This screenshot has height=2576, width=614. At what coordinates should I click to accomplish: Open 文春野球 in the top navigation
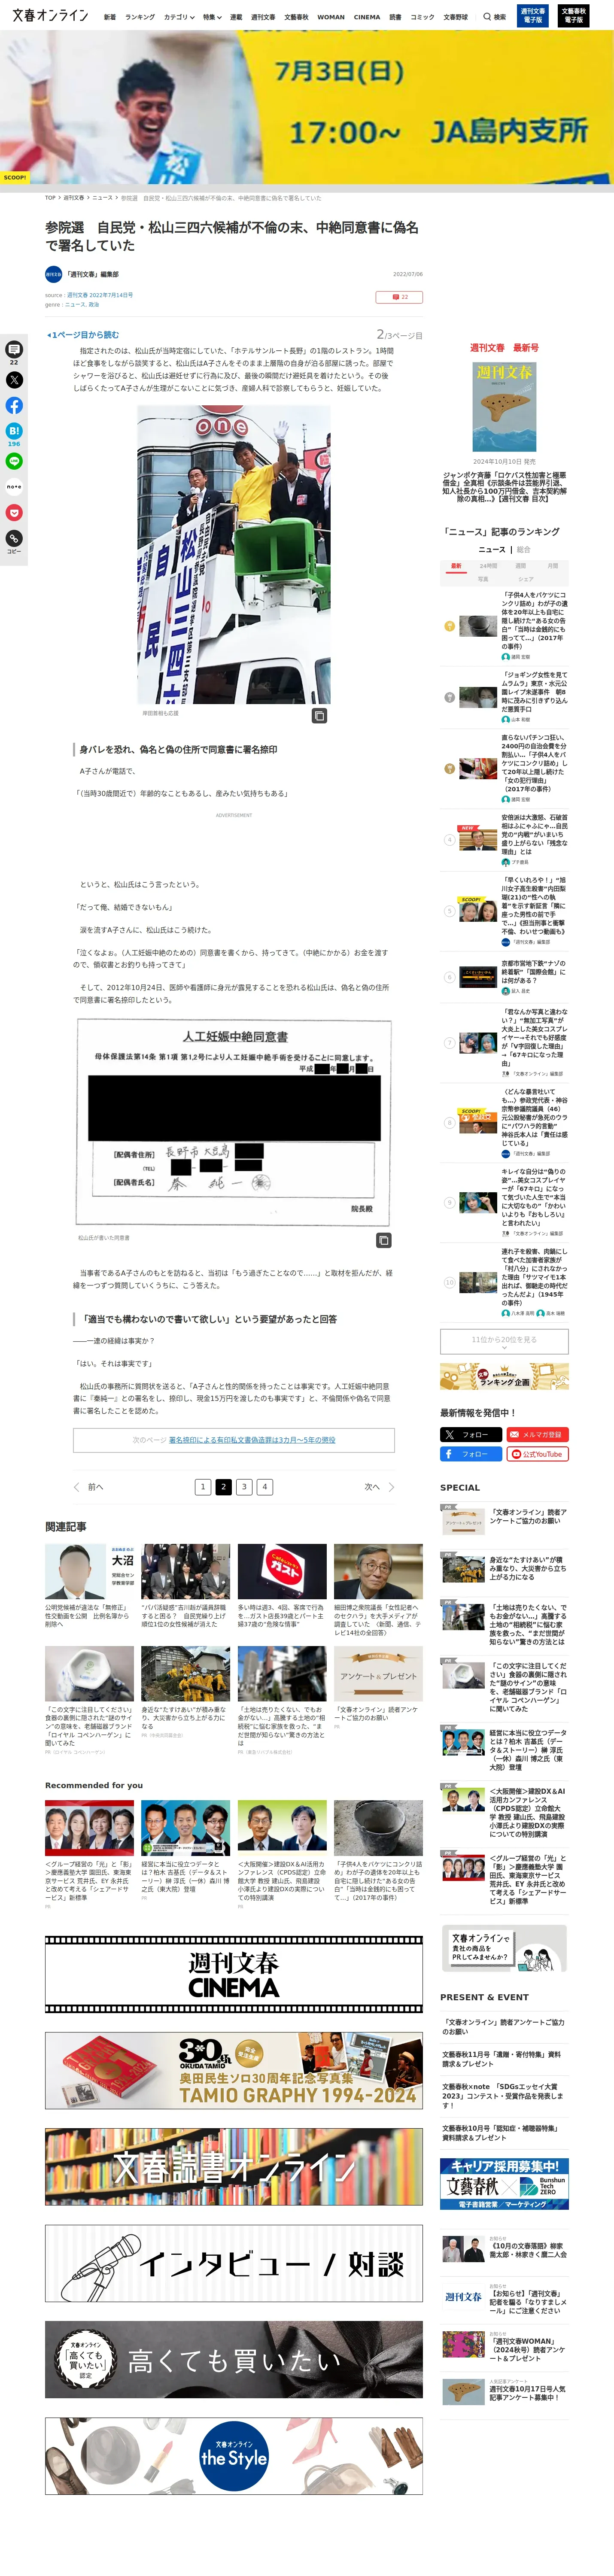pos(456,17)
